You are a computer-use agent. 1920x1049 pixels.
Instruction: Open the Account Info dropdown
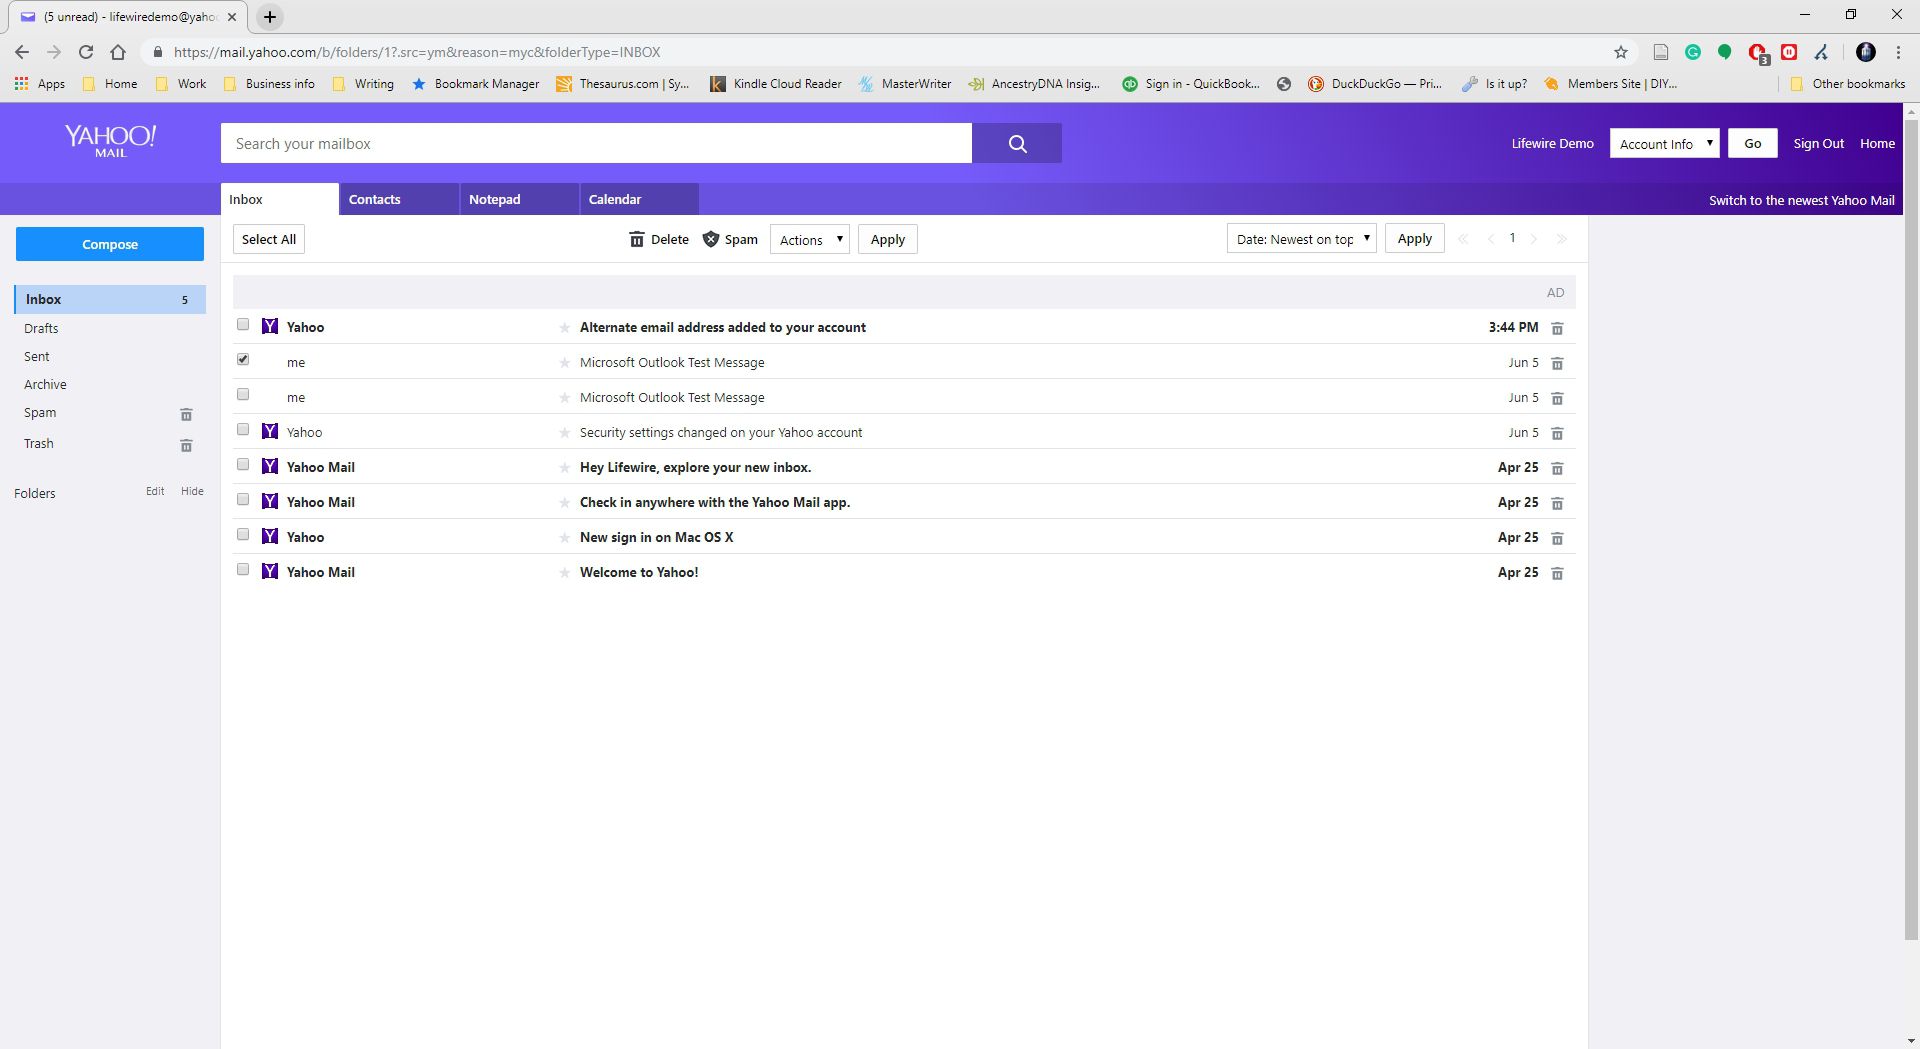tap(1665, 143)
